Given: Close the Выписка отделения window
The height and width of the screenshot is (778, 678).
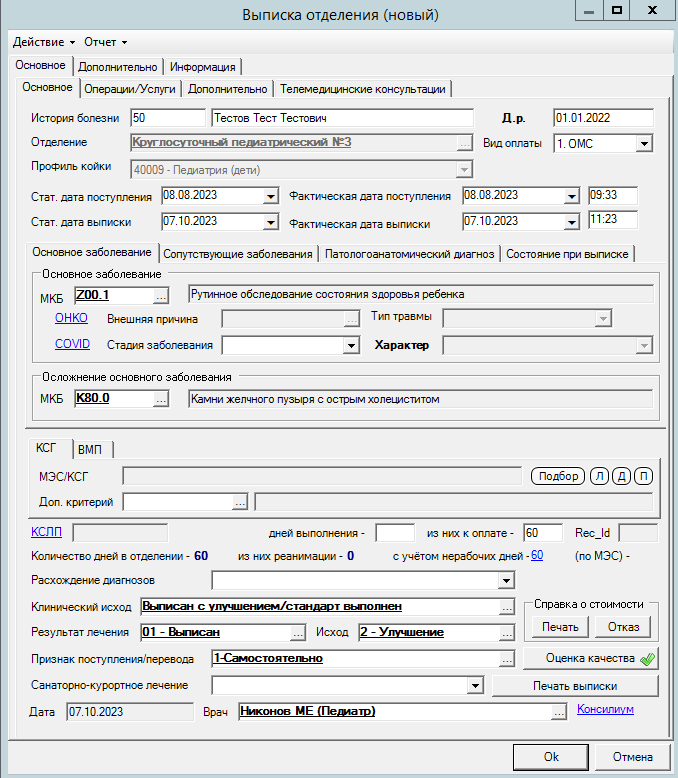Looking at the screenshot, I should point(653,10).
